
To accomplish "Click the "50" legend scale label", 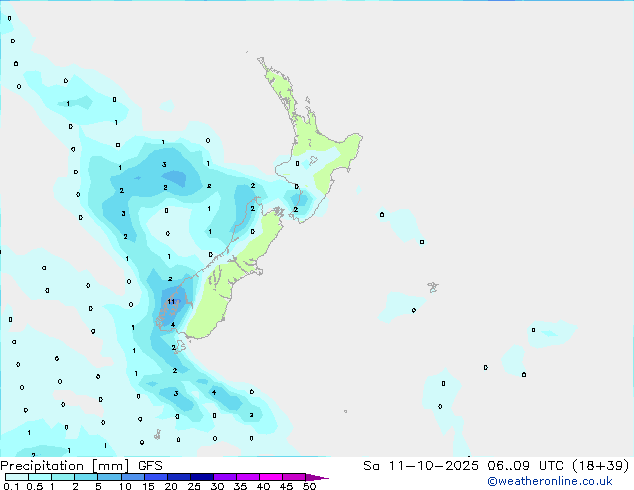I will (x=310, y=486).
